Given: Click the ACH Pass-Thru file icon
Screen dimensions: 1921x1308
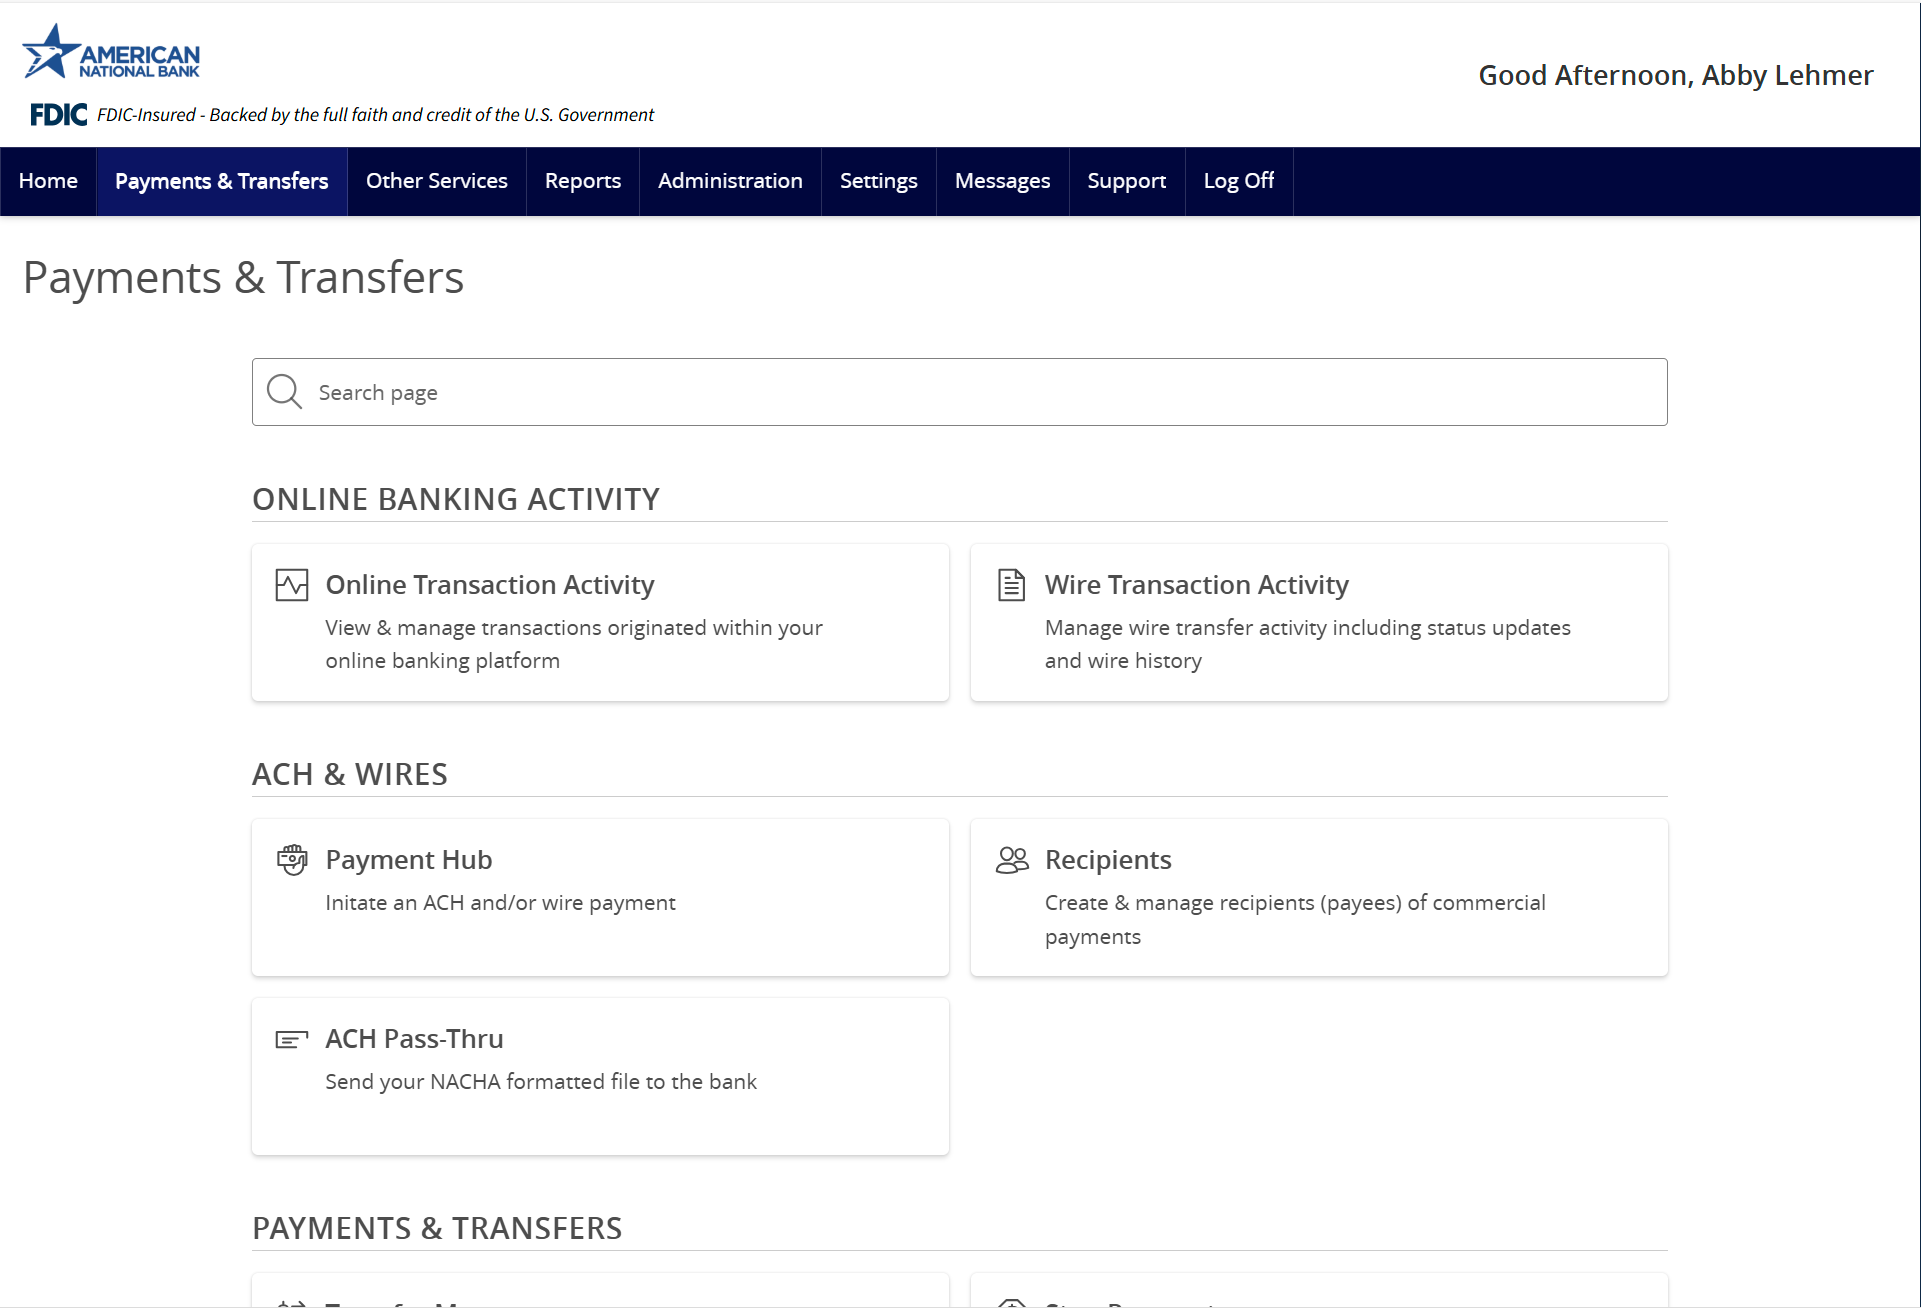Looking at the screenshot, I should tap(291, 1040).
